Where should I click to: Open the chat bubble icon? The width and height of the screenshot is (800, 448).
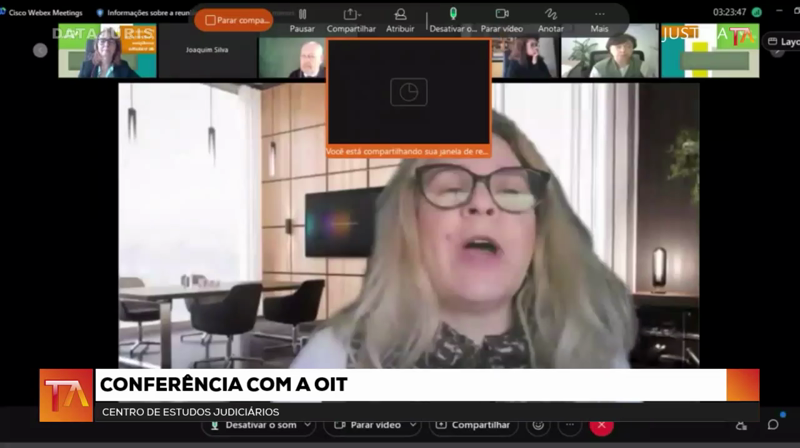(x=773, y=425)
